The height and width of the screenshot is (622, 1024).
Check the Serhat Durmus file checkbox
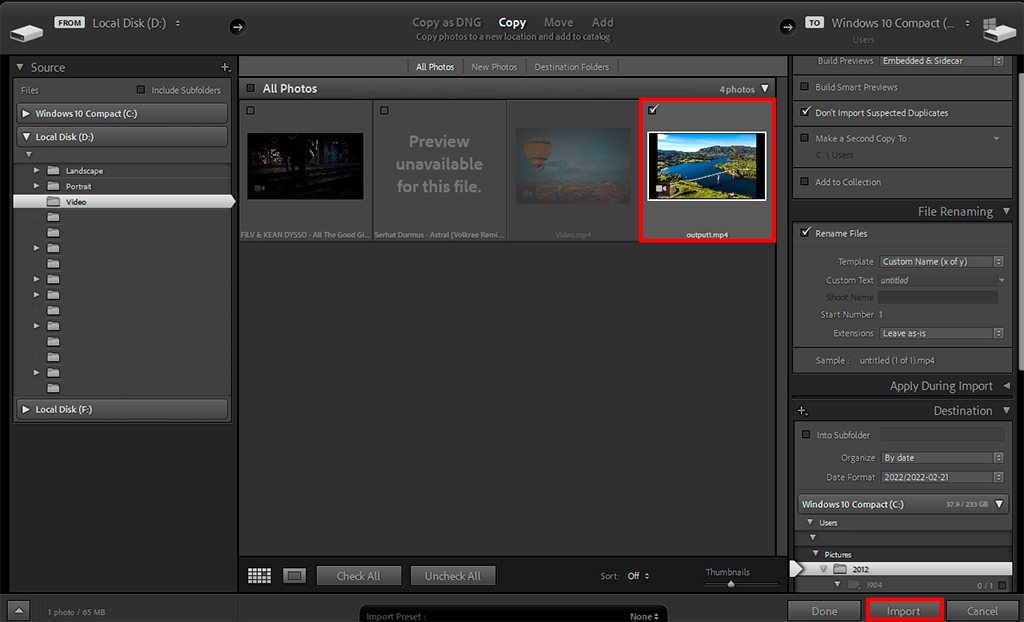pos(384,111)
